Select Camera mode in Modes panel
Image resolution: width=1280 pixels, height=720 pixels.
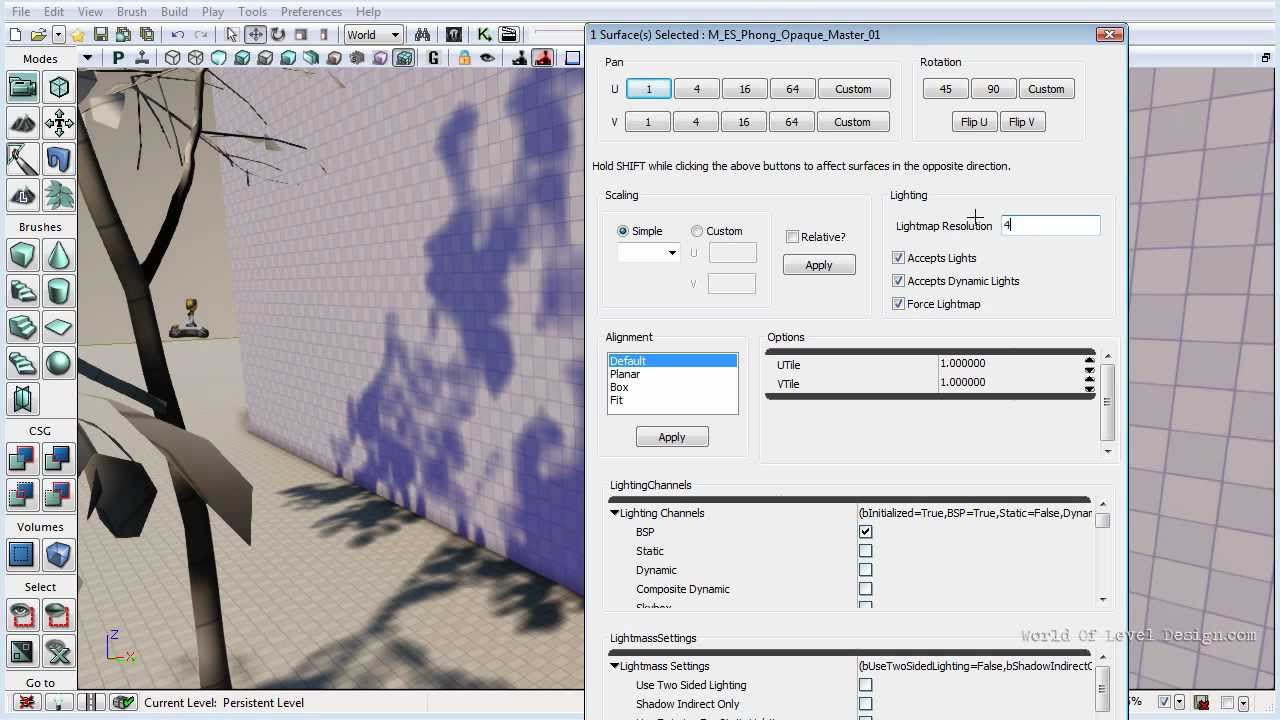pyautogui.click(x=22, y=88)
